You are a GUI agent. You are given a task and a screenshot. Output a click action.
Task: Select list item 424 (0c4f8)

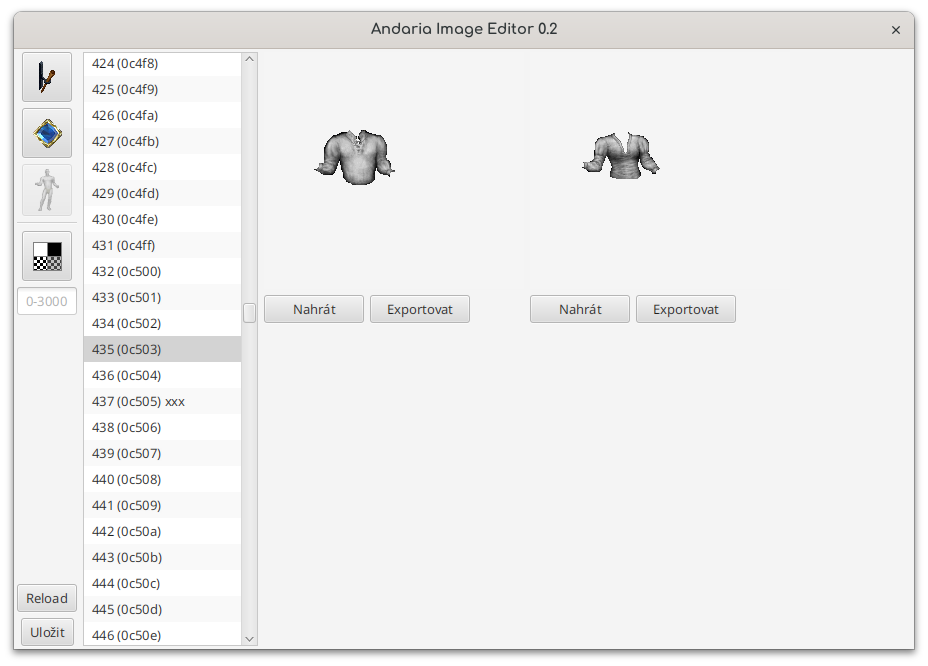pyautogui.click(x=162, y=63)
